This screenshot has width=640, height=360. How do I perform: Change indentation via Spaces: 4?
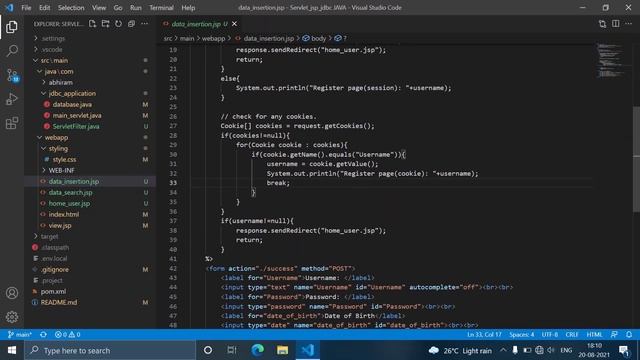point(522,334)
